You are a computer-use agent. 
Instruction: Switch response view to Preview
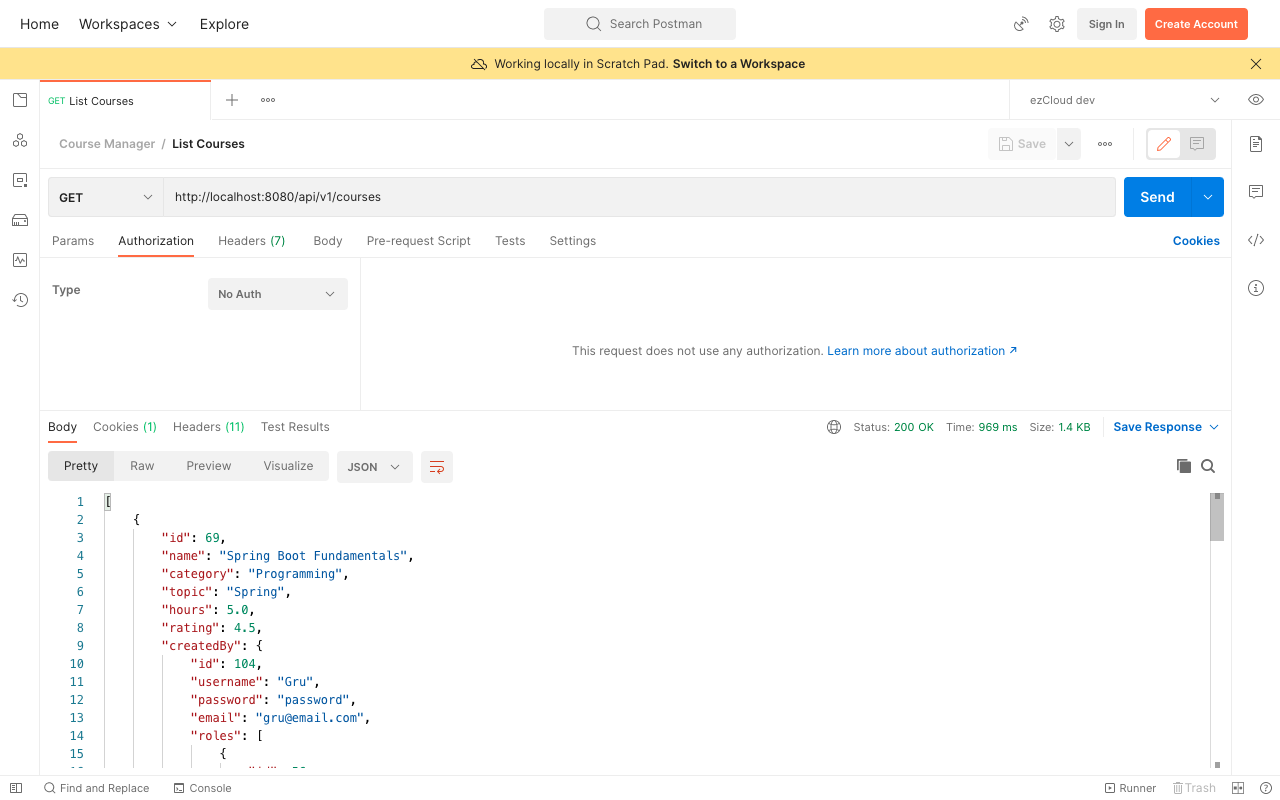(x=209, y=466)
